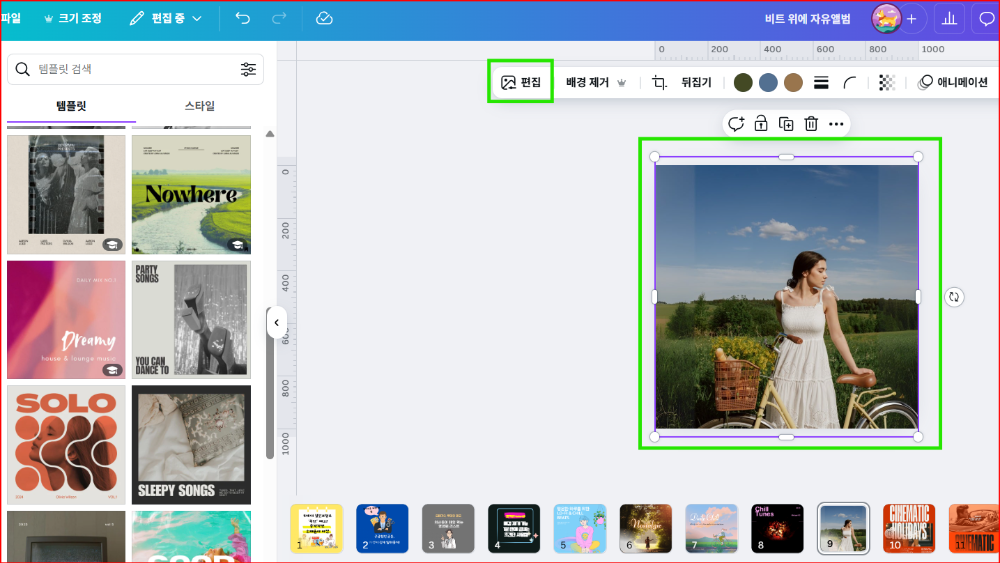Image resolution: width=1000 pixels, height=563 pixels.
Task: Select the Party Songs template
Action: click(x=191, y=319)
